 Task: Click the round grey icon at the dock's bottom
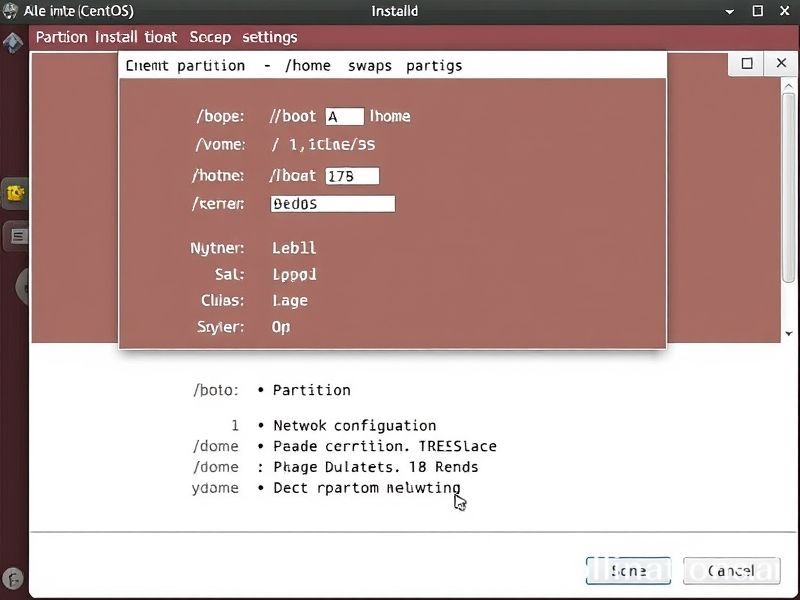coord(13,578)
